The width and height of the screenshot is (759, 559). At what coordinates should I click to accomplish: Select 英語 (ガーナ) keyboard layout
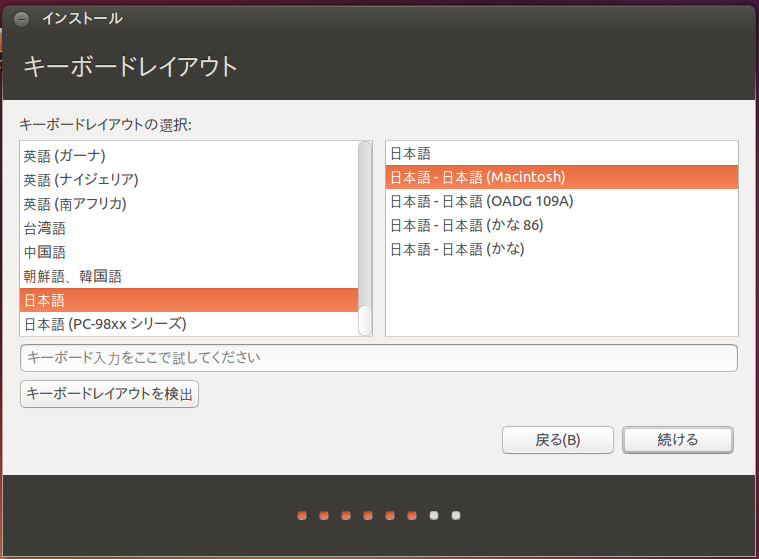click(x=189, y=156)
